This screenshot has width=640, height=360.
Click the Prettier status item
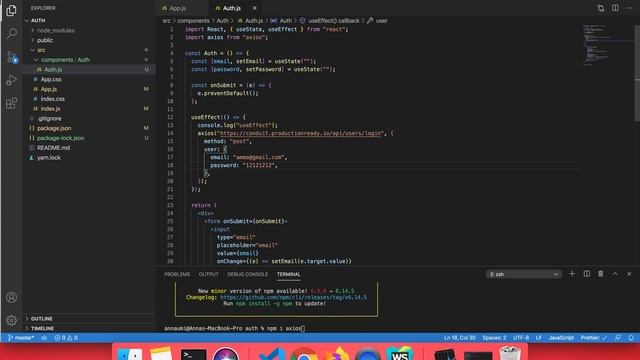(x=594, y=338)
